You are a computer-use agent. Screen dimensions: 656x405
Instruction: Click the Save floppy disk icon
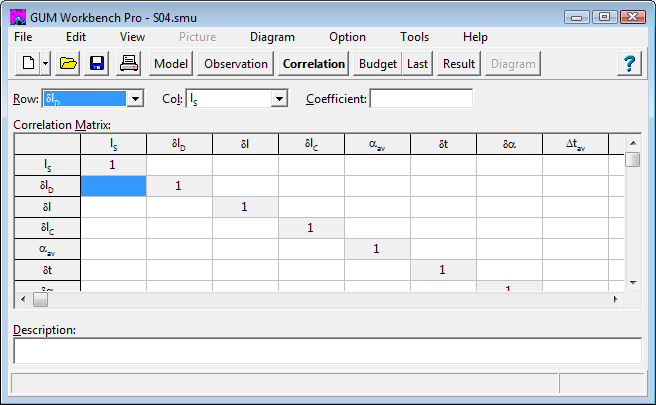pyautogui.click(x=97, y=64)
